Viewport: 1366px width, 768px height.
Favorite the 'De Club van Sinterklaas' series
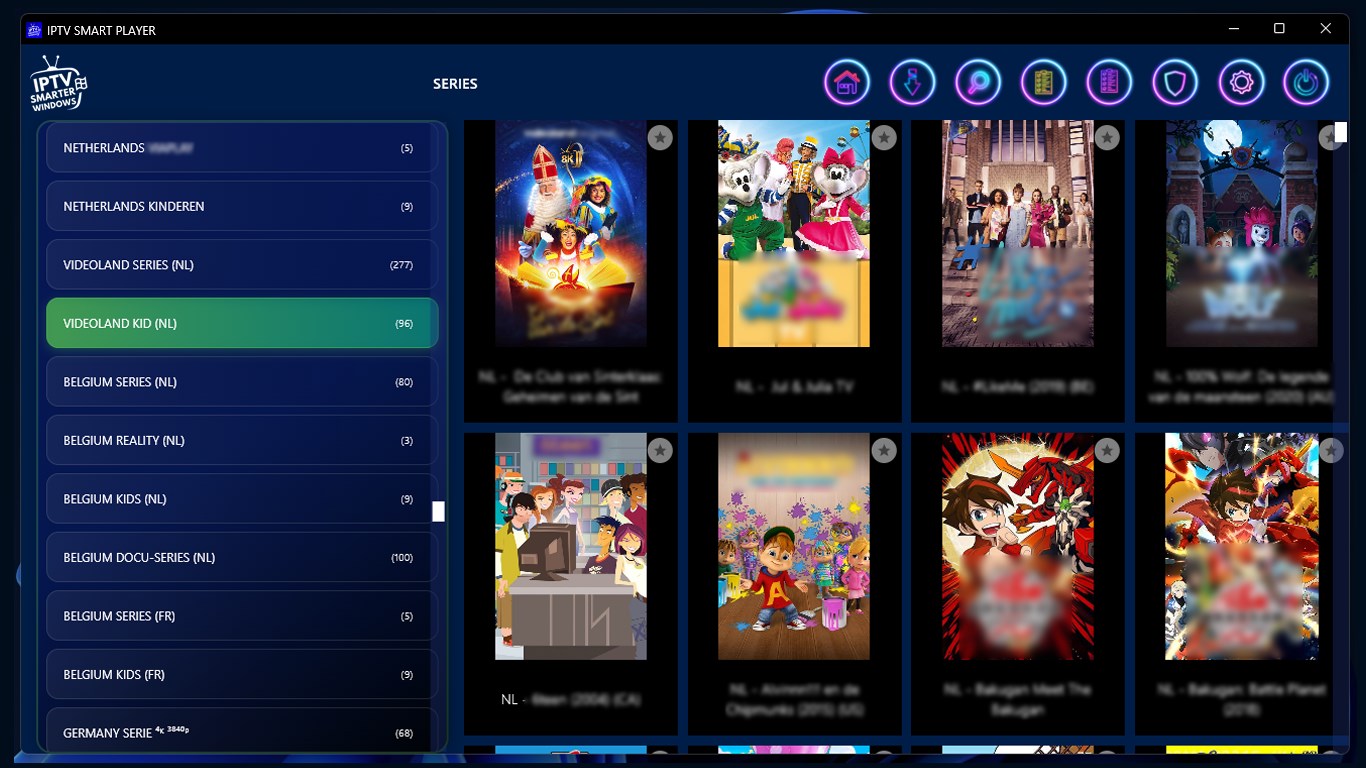tap(659, 137)
